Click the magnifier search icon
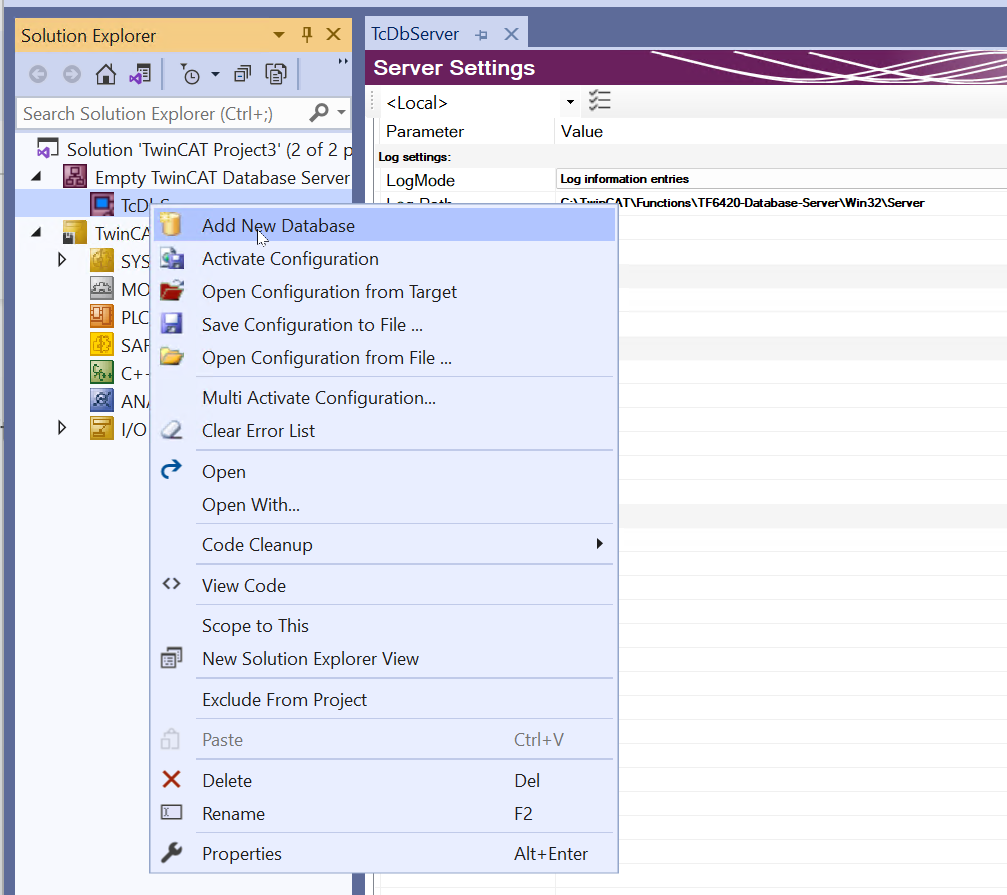This screenshot has width=1007, height=895. point(319,113)
